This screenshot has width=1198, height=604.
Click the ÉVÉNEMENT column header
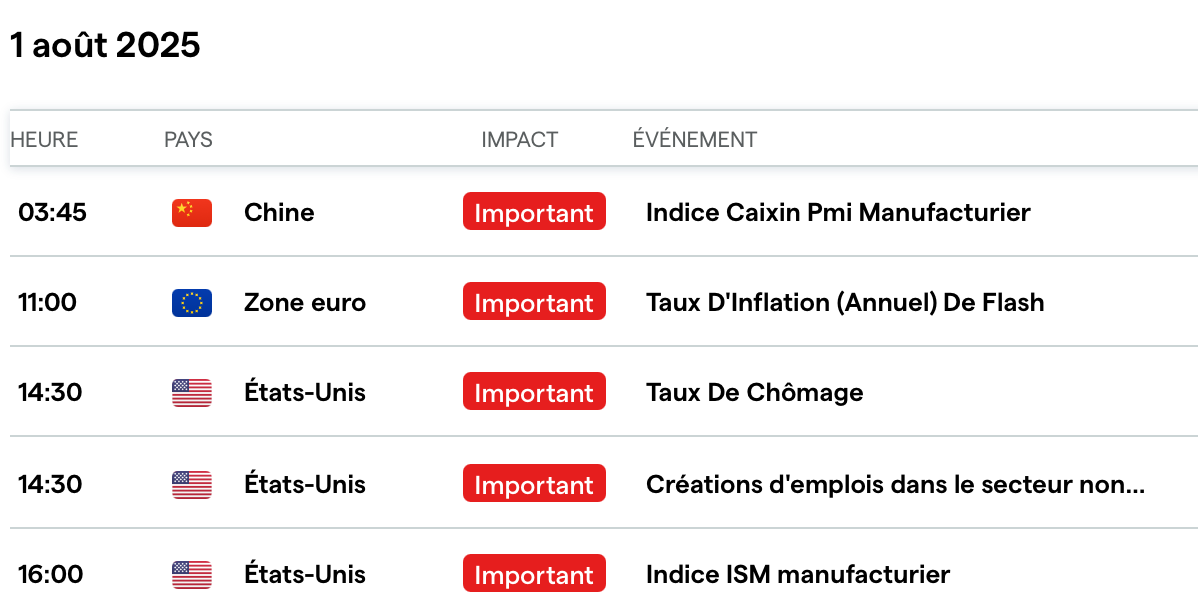pyautogui.click(x=694, y=139)
